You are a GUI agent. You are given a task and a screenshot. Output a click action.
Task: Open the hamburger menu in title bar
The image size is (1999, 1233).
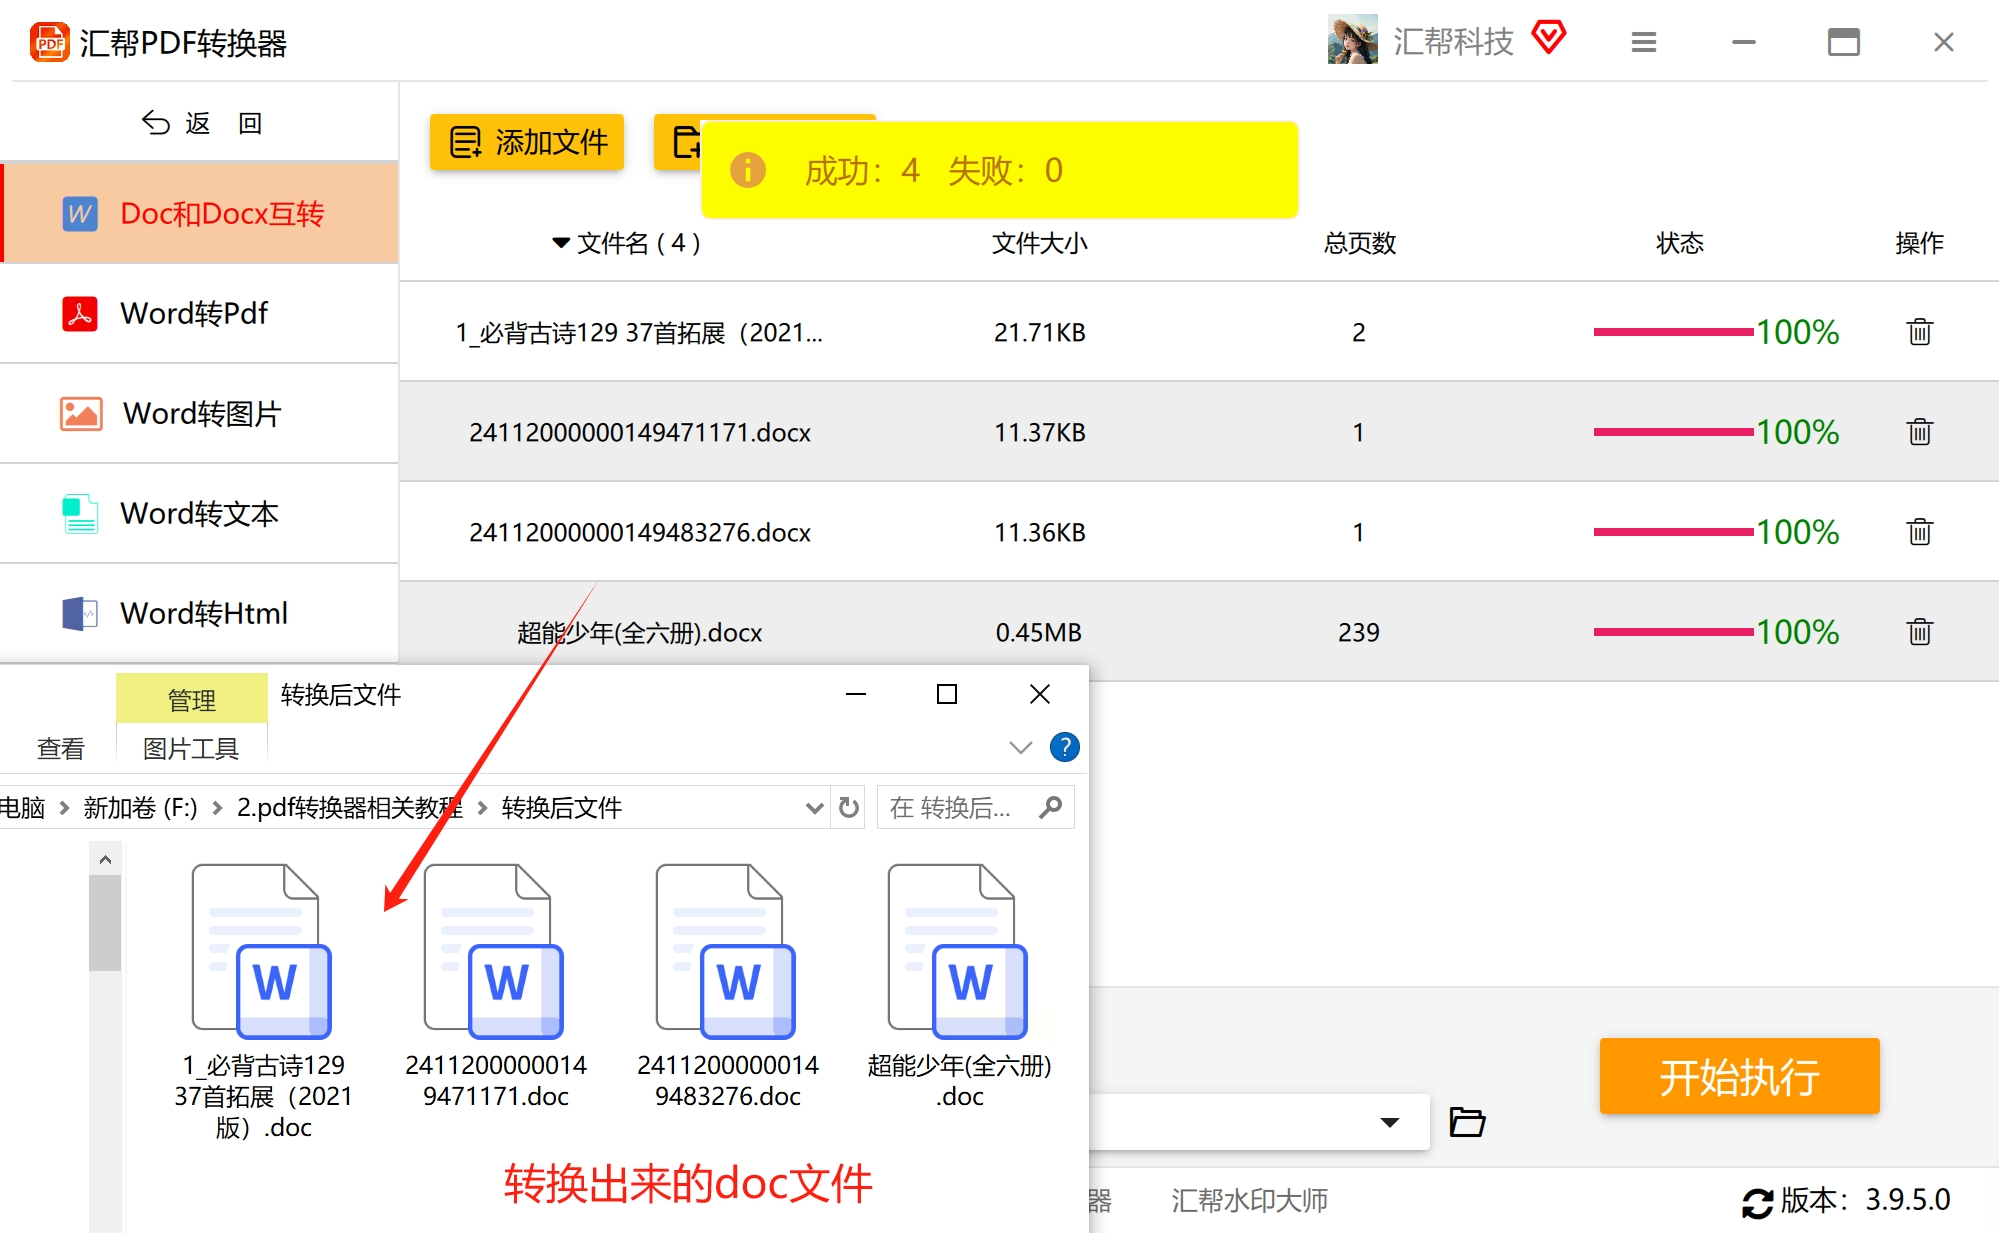[1644, 42]
